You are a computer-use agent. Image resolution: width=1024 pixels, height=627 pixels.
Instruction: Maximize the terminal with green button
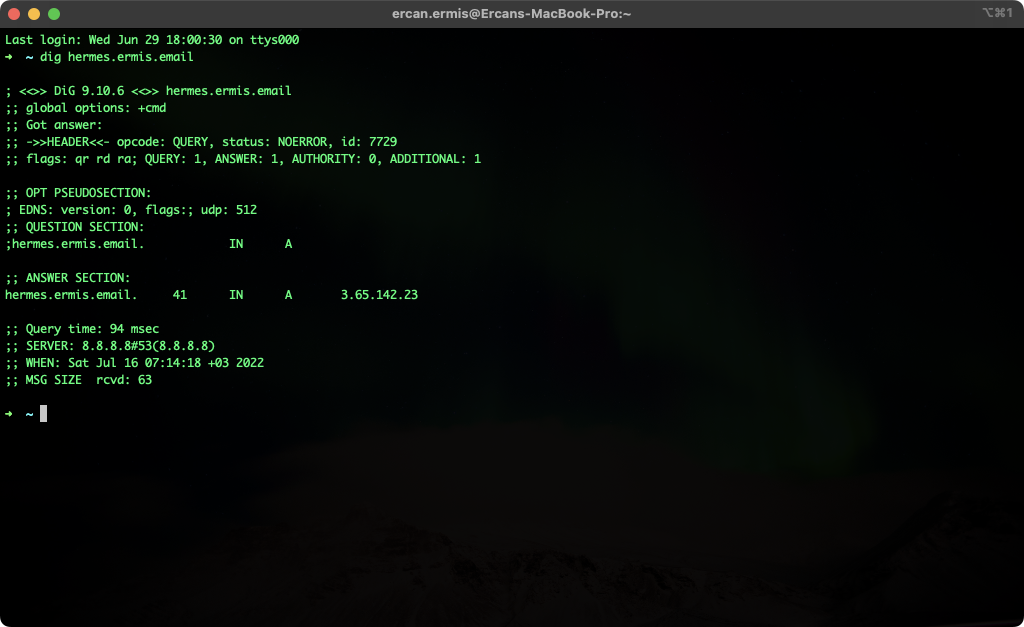[54, 14]
